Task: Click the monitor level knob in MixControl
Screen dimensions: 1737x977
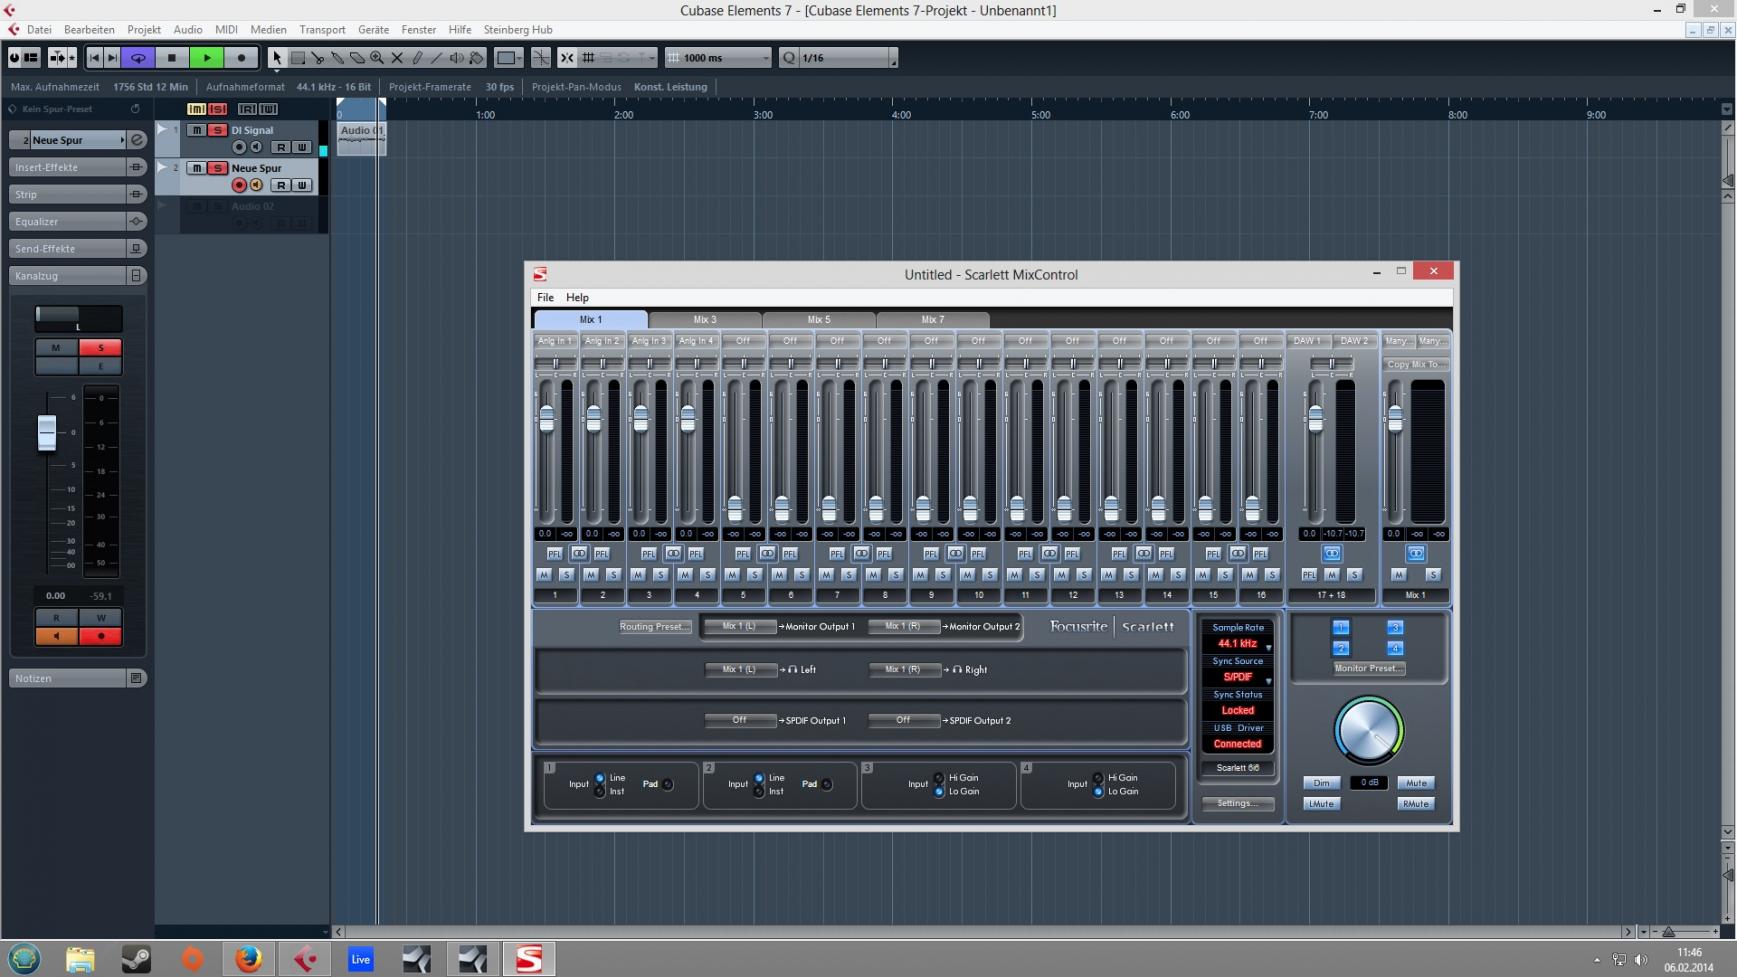Action: 1368,730
